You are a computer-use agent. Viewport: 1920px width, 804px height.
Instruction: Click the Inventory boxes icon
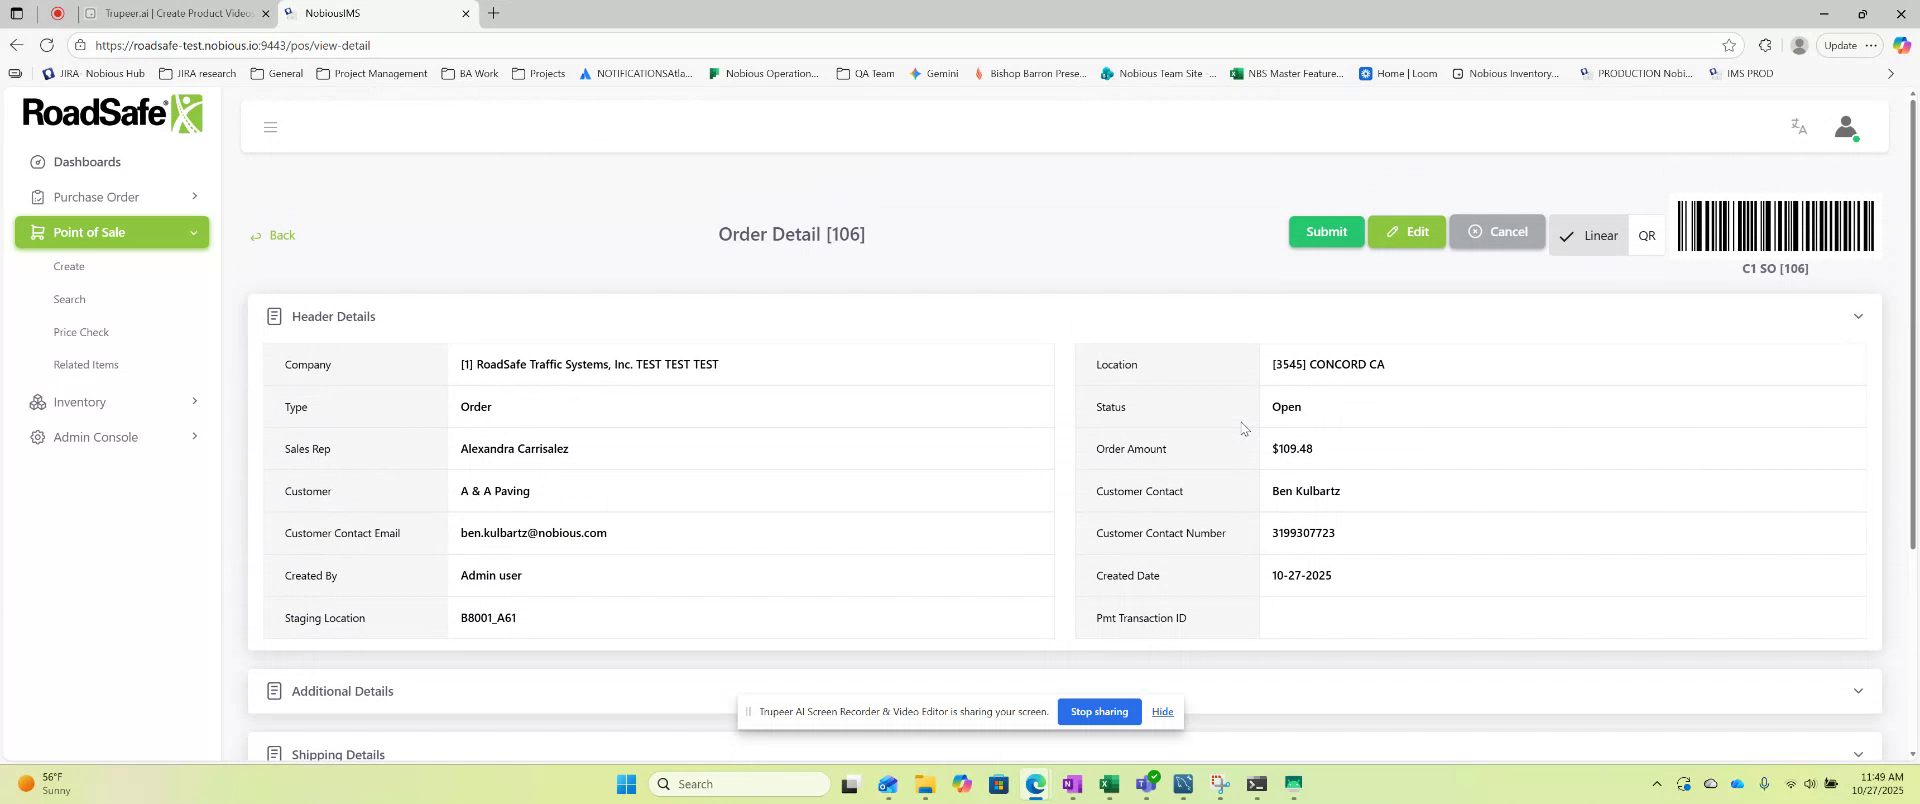pos(37,402)
